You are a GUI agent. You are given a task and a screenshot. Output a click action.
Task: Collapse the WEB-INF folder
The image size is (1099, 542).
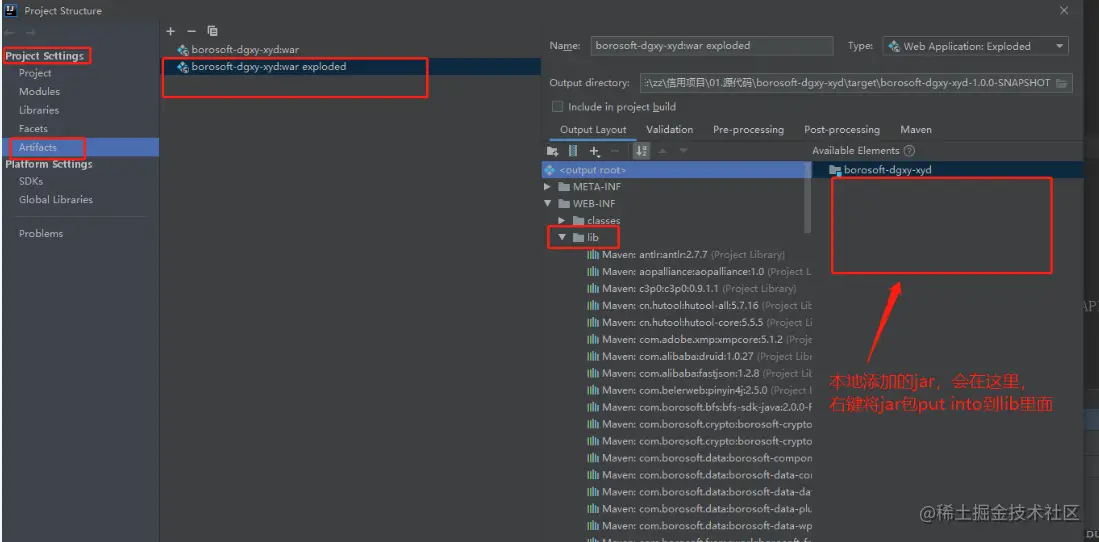coord(547,203)
